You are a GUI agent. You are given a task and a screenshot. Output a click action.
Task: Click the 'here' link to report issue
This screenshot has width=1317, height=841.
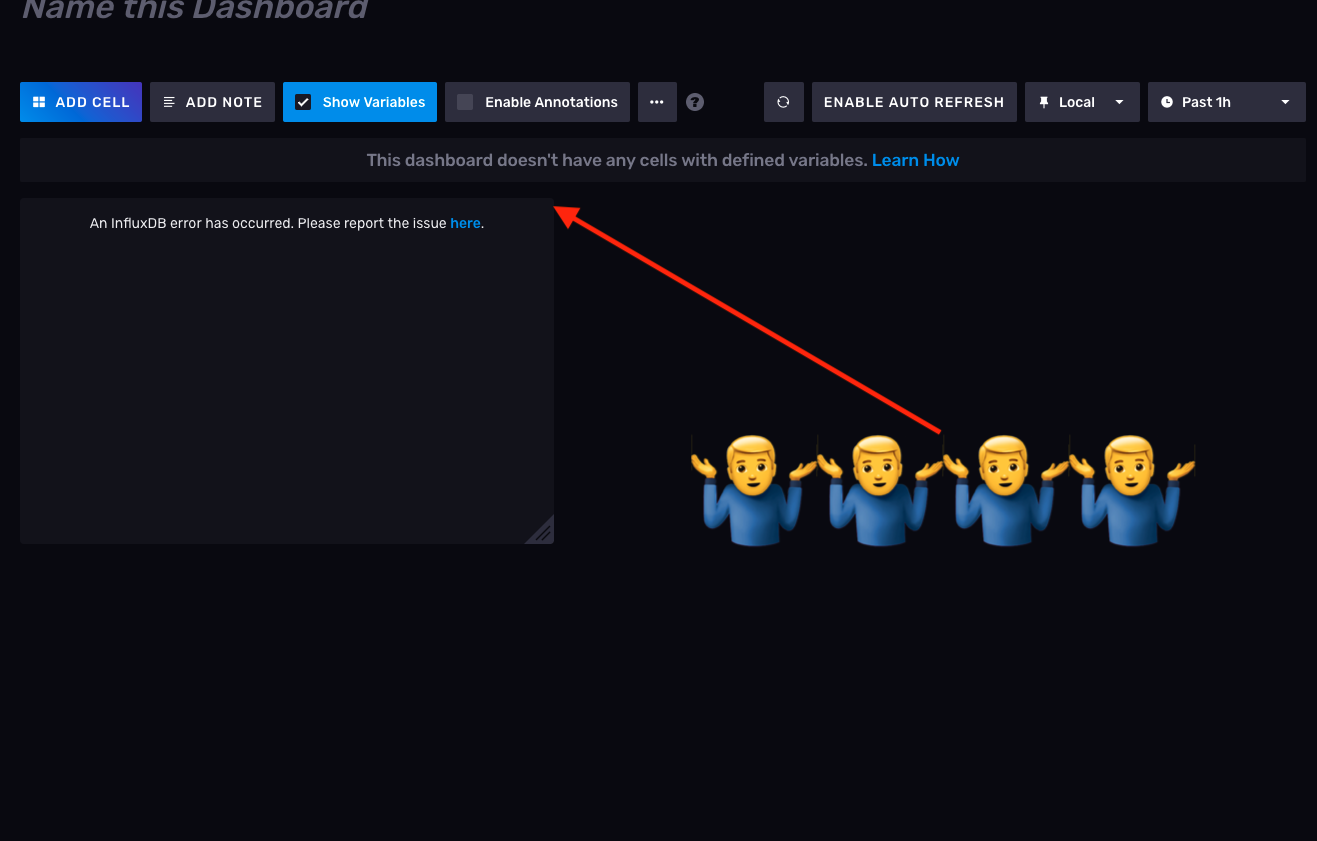[x=465, y=223]
